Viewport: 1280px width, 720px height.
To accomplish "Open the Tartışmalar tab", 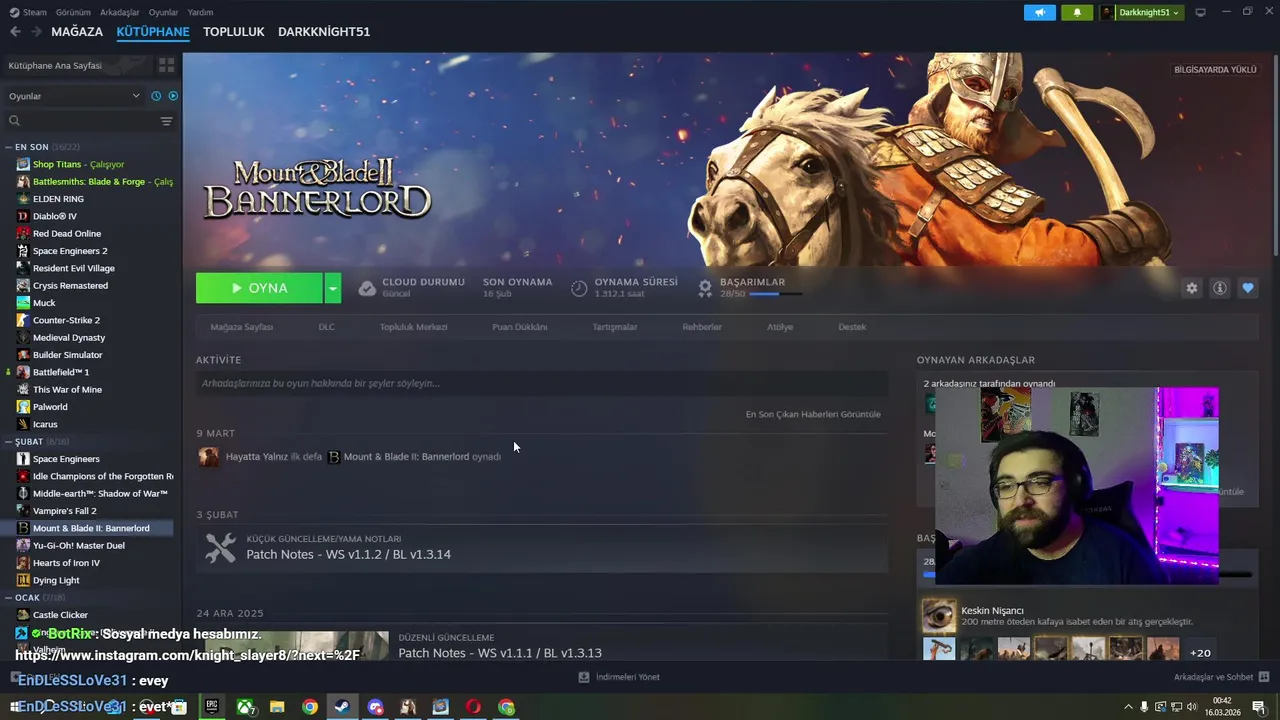I will point(614,327).
